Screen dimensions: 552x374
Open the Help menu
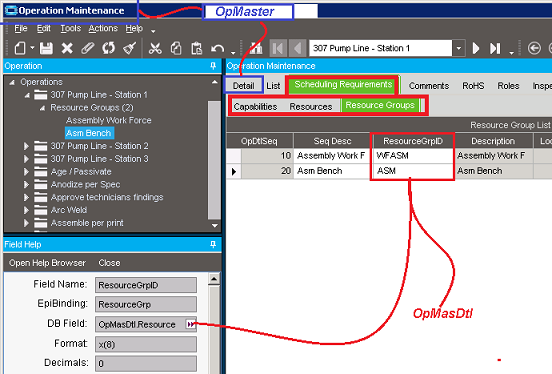coord(134,29)
